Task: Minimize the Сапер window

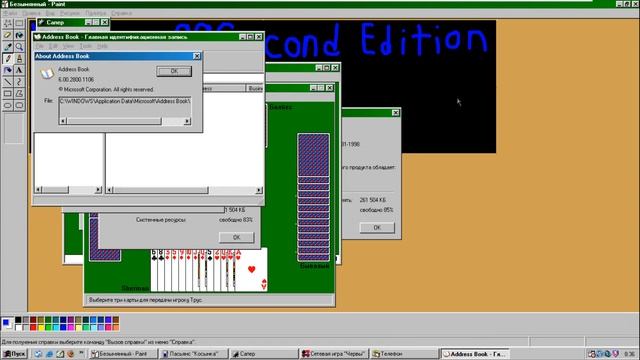Action: (x=88, y=22)
